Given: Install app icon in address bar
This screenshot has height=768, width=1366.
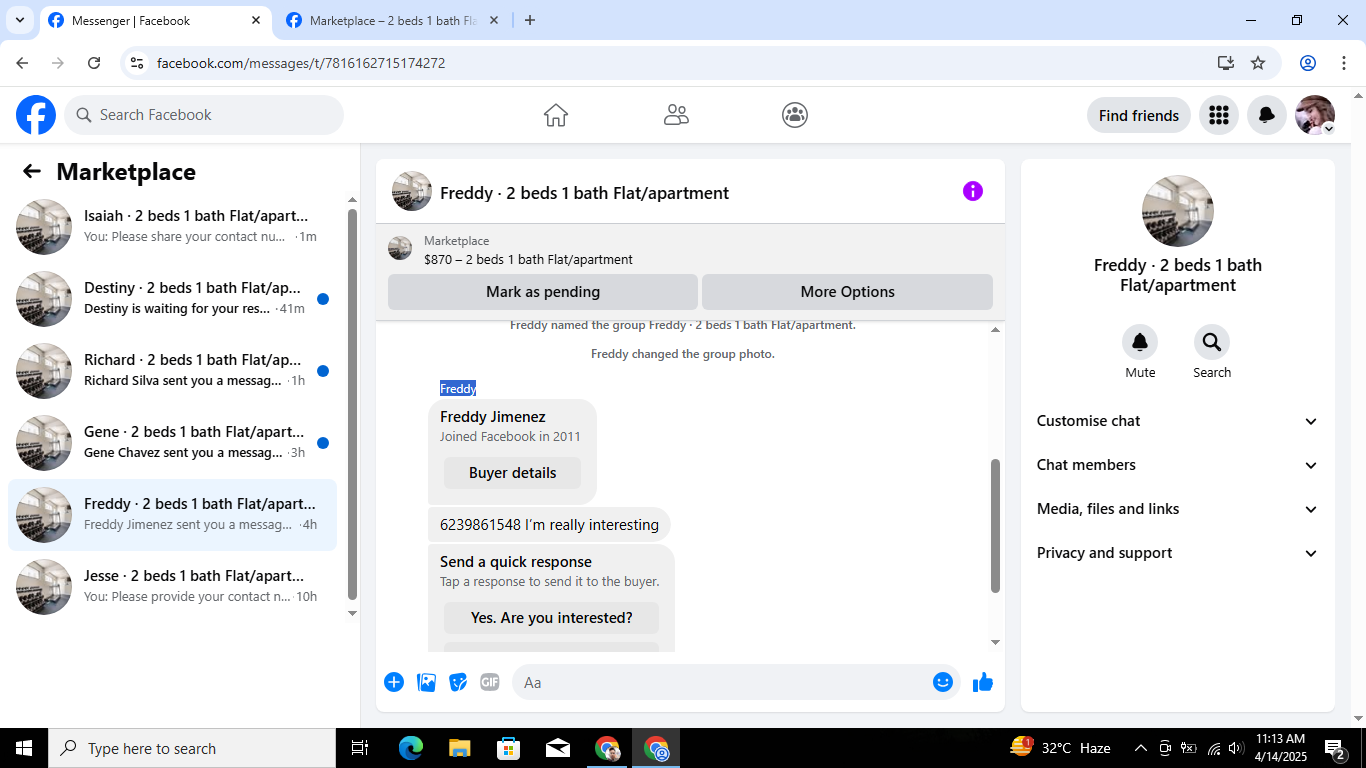Looking at the screenshot, I should 1226,63.
